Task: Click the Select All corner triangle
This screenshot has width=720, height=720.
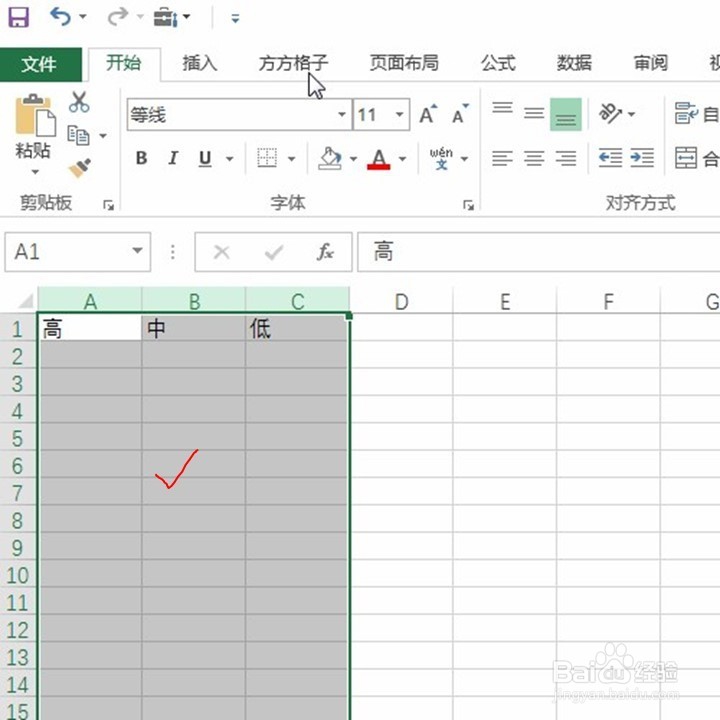Action: 25,301
